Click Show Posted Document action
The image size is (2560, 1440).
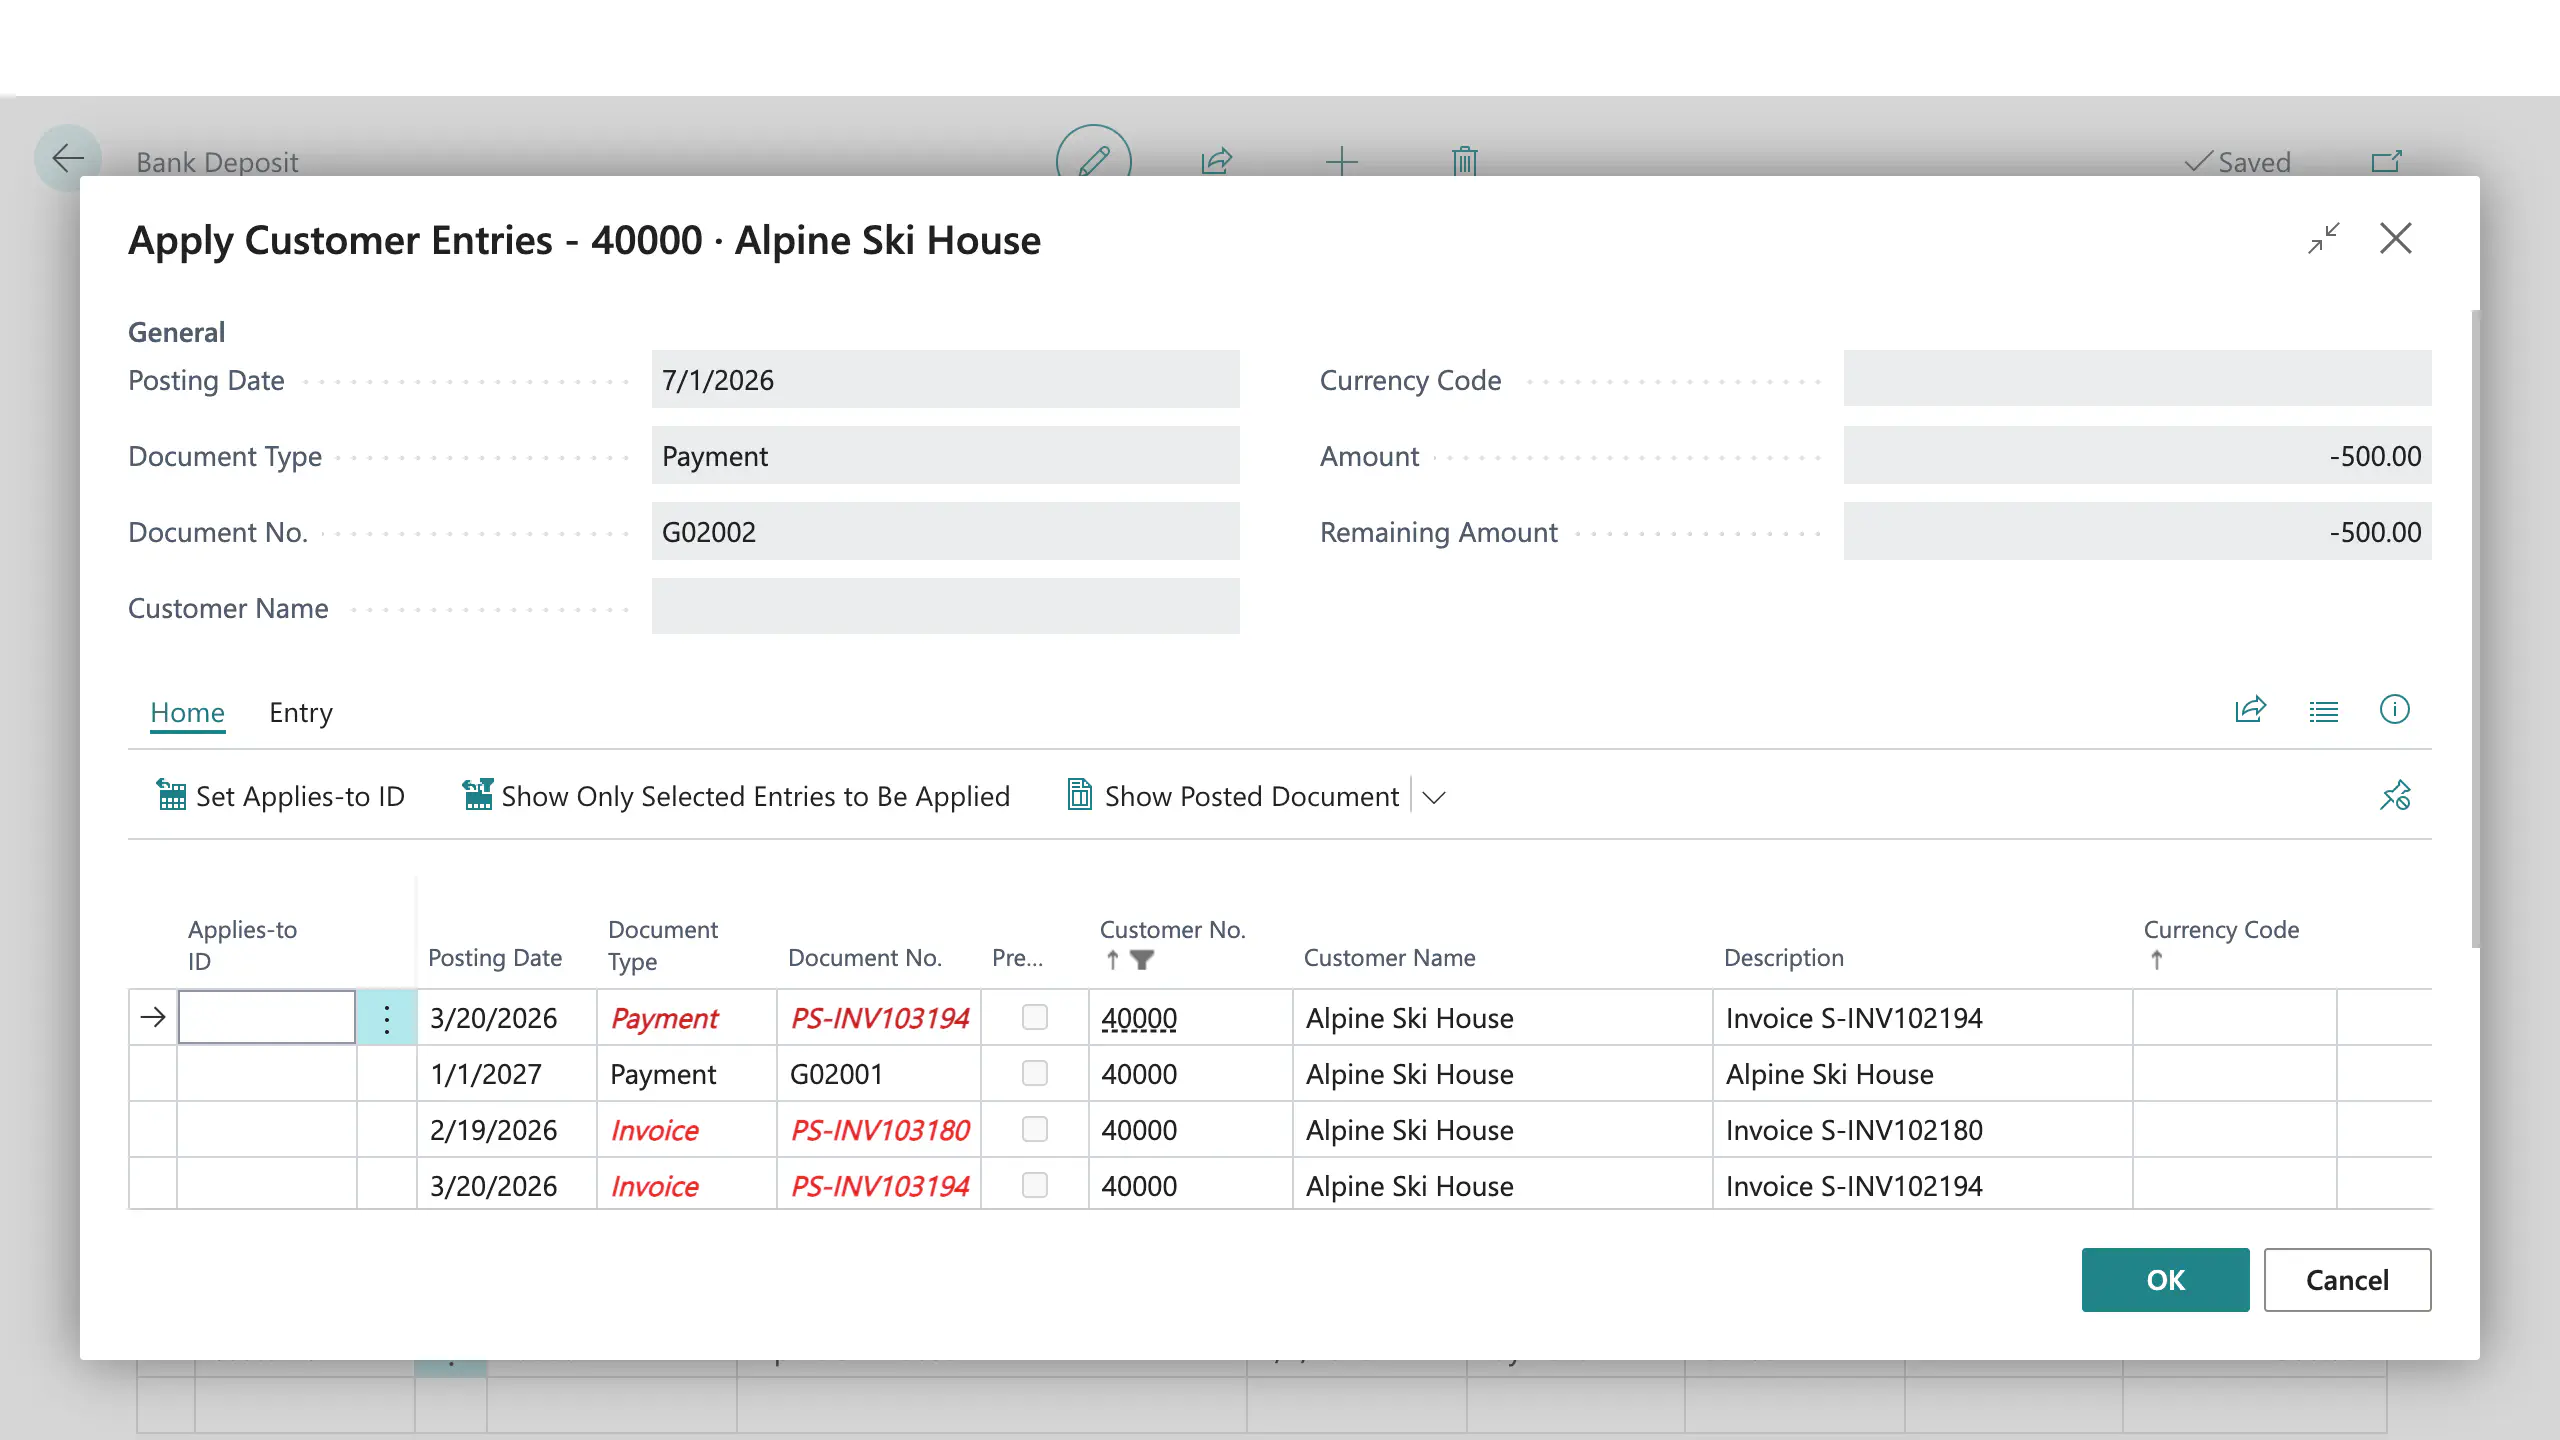coord(1233,796)
